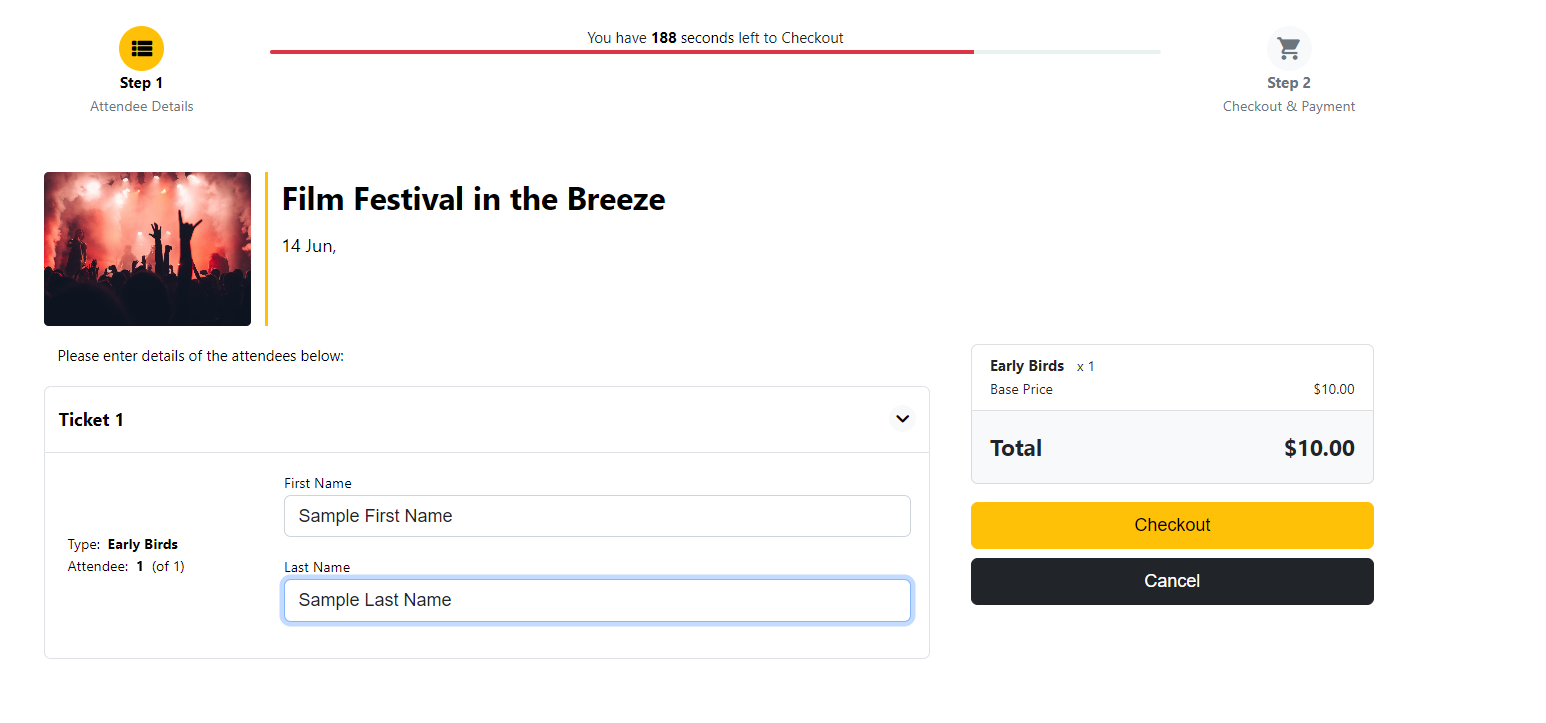Click the Step 1 list icon

[x=141, y=48]
